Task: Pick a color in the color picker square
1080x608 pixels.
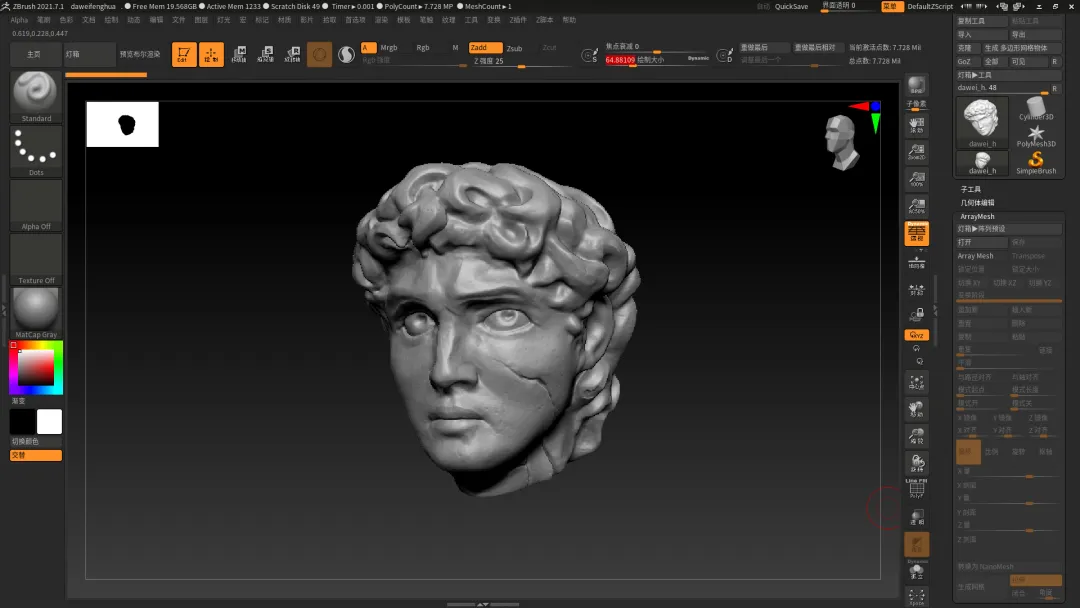Action: pos(36,368)
